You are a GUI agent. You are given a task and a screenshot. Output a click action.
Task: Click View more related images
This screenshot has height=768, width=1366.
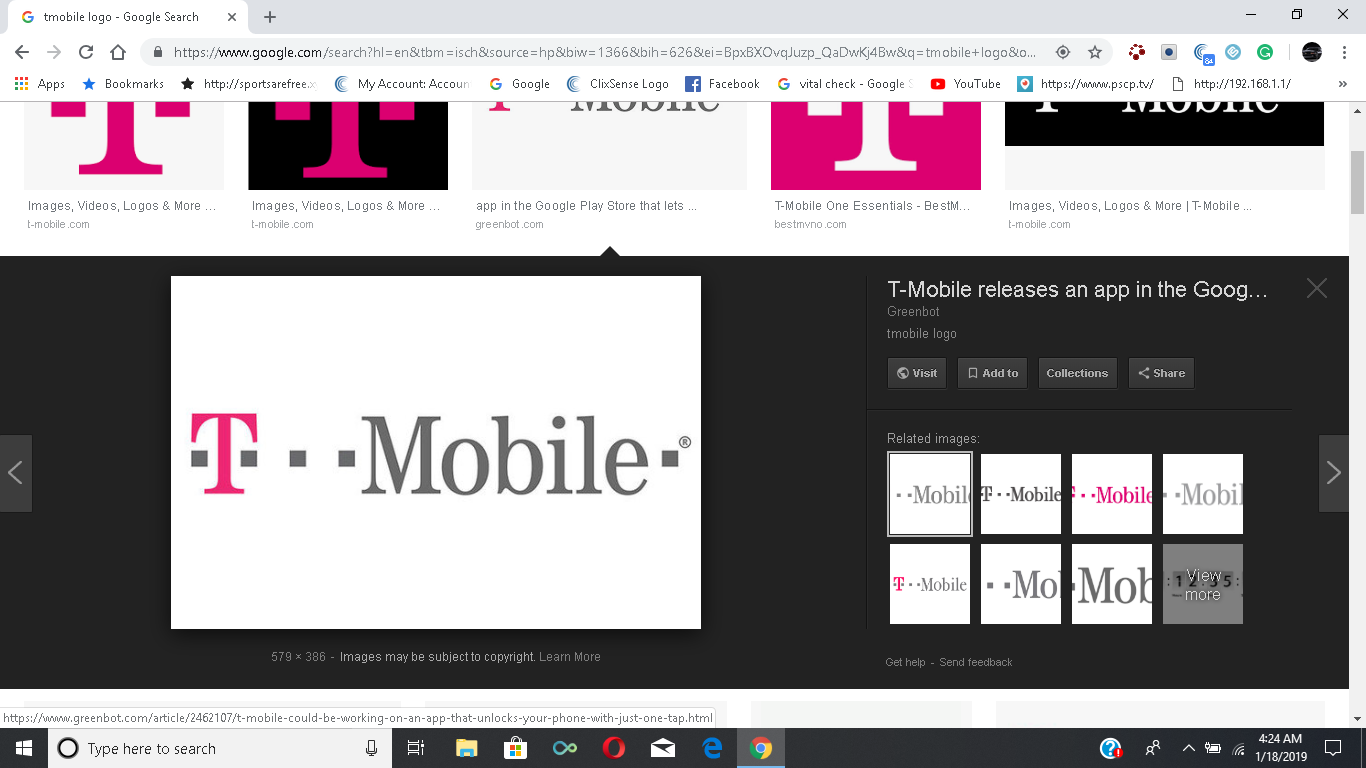point(1203,584)
